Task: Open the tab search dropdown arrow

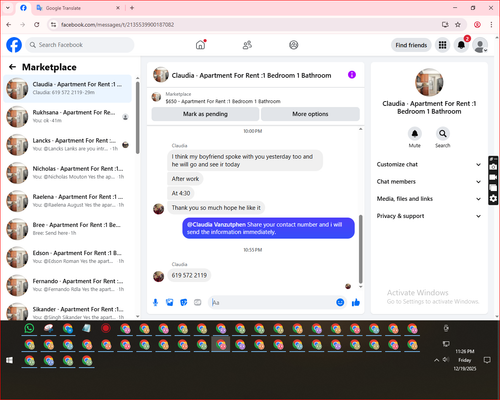Action: tap(8, 8)
